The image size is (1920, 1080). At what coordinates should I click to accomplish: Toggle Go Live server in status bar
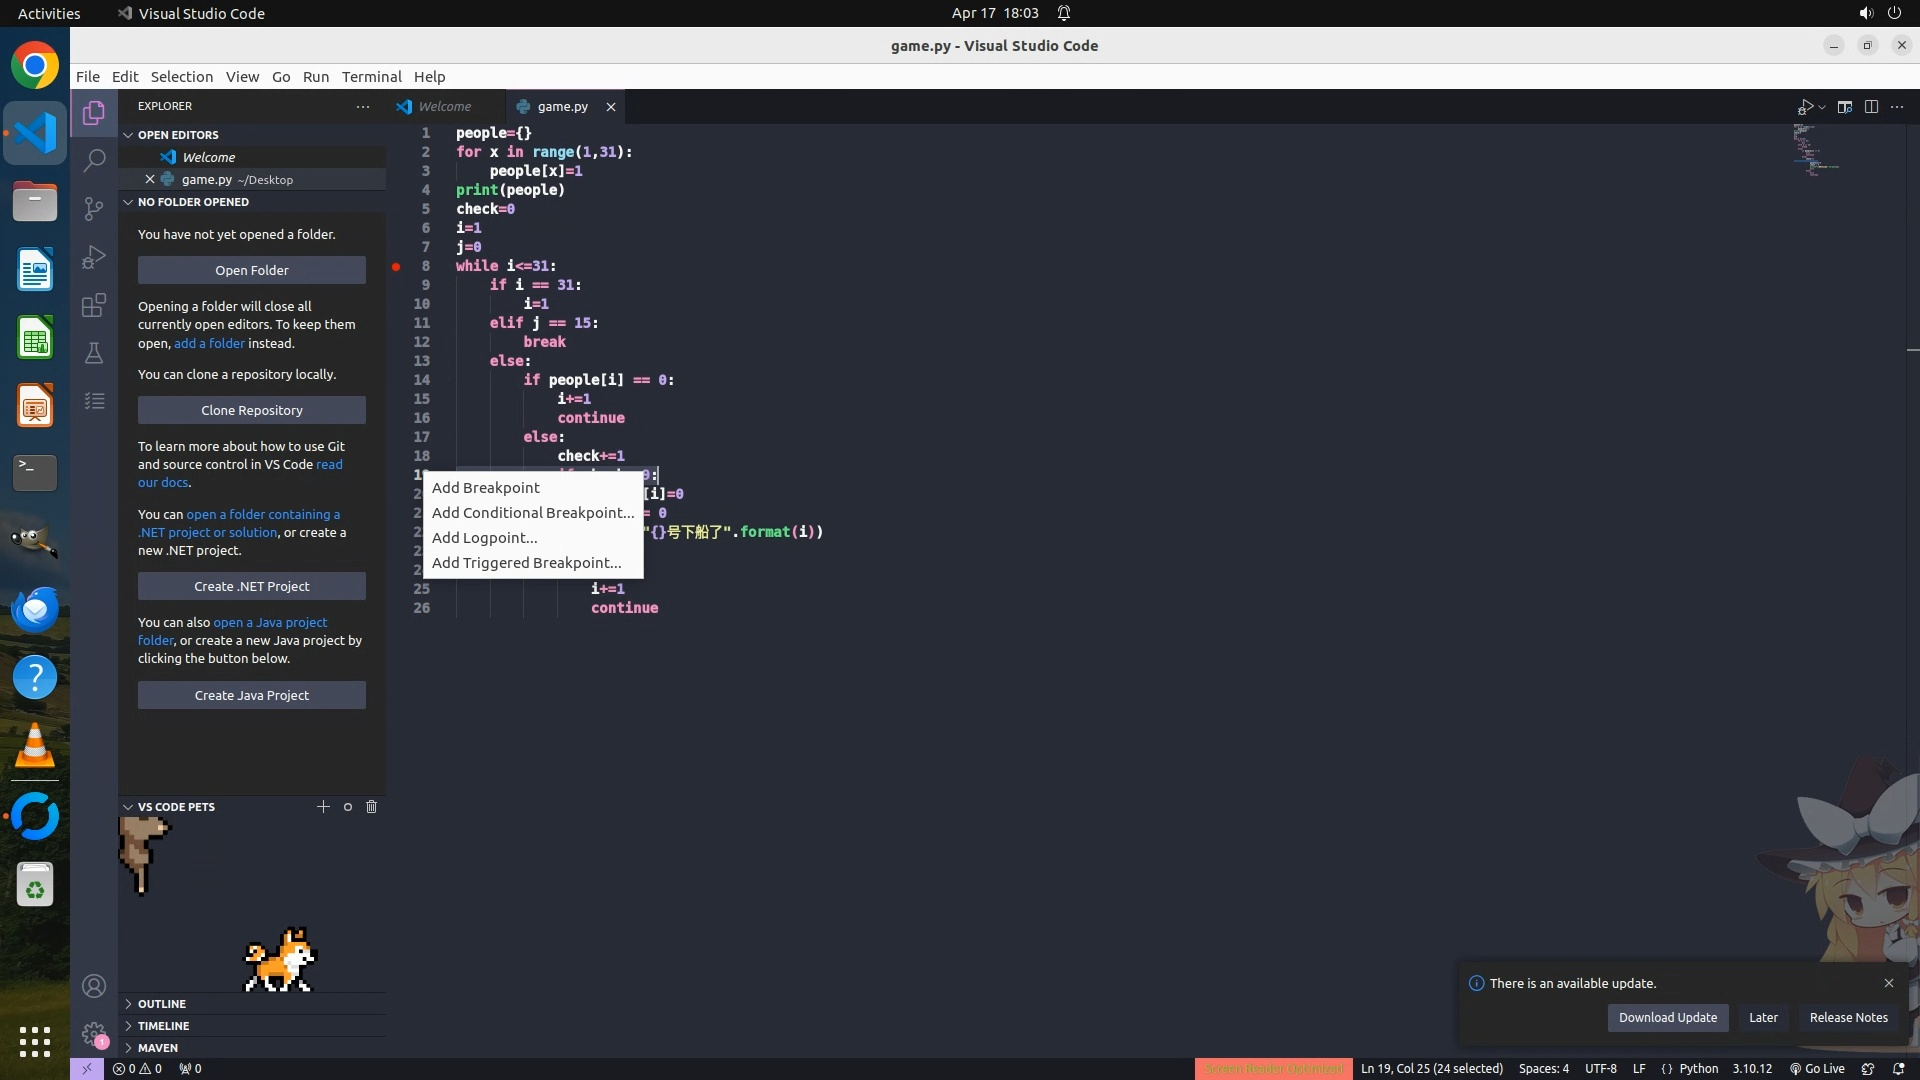tap(1817, 1069)
